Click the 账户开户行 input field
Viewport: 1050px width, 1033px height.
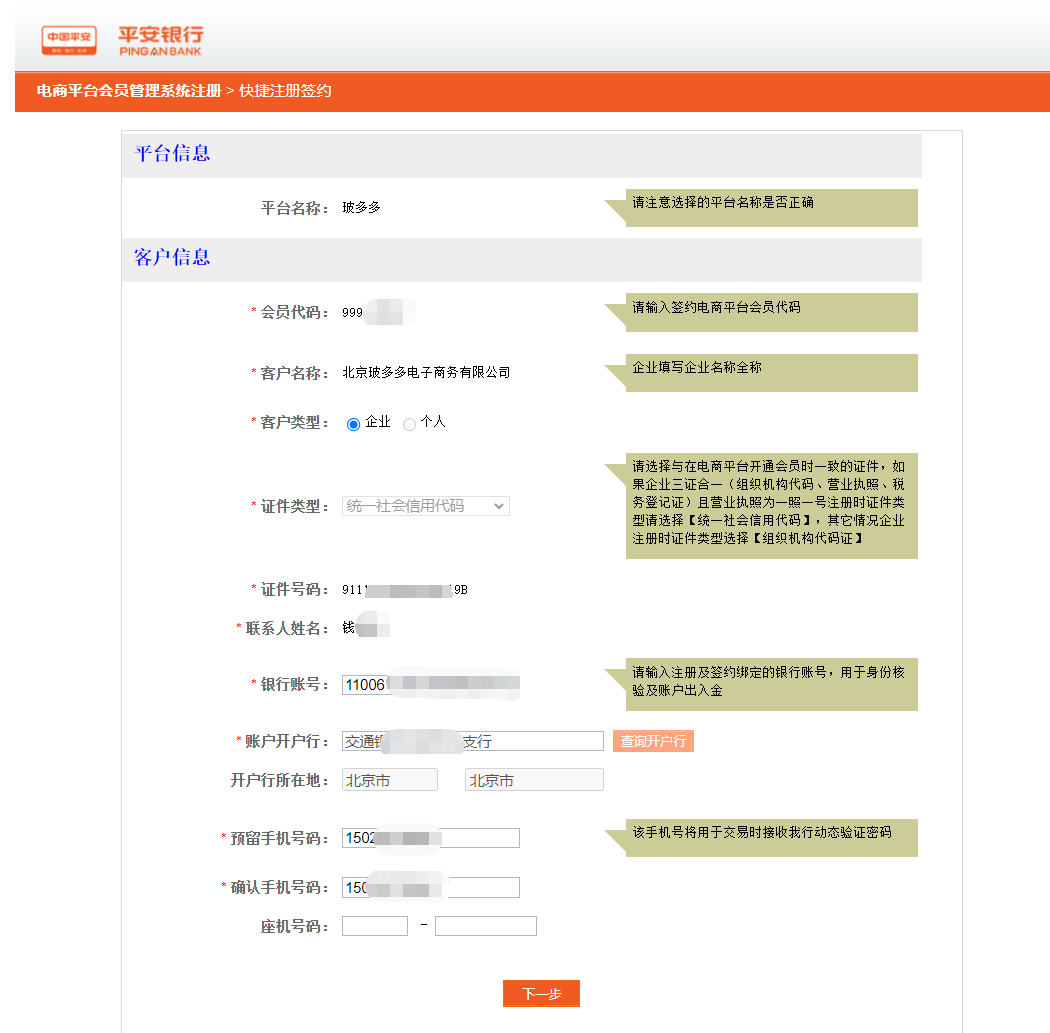pyautogui.click(x=473, y=741)
